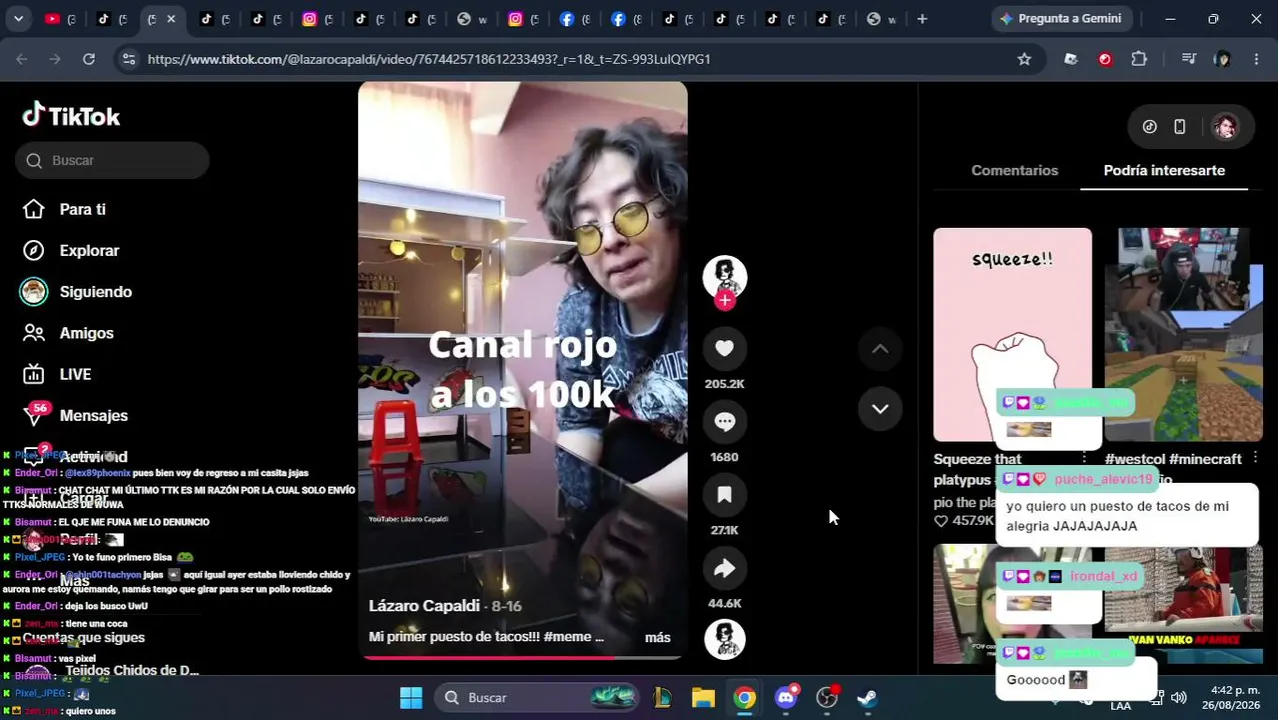Open Discord from the taskbar
The height and width of the screenshot is (720, 1278).
click(786, 697)
